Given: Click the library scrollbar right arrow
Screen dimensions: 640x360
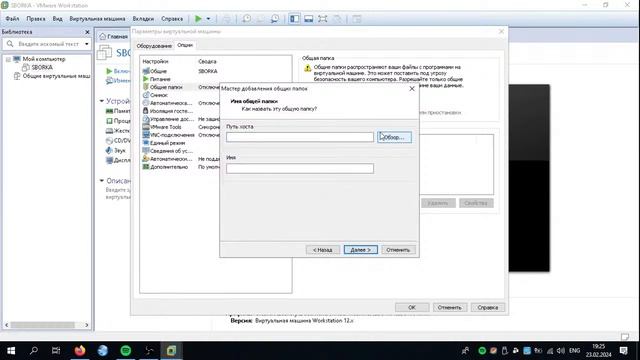Looking at the screenshot, I should coord(87,325).
